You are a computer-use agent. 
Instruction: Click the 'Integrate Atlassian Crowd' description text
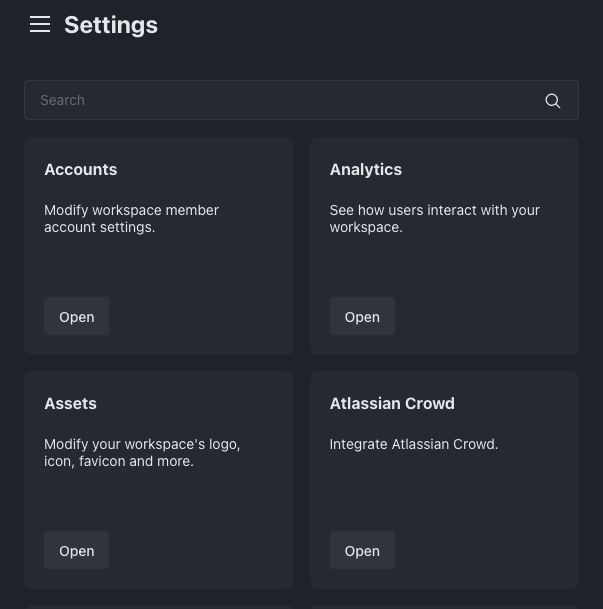coord(414,444)
